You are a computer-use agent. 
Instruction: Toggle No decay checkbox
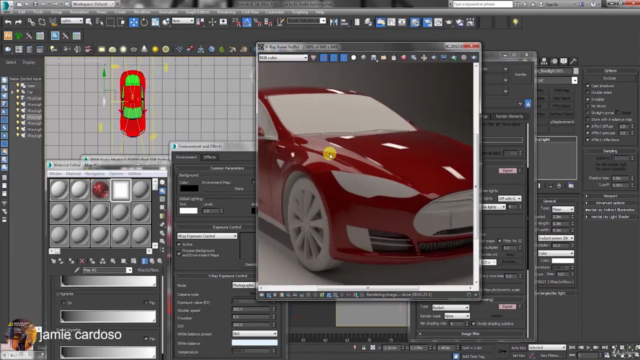pos(588,106)
